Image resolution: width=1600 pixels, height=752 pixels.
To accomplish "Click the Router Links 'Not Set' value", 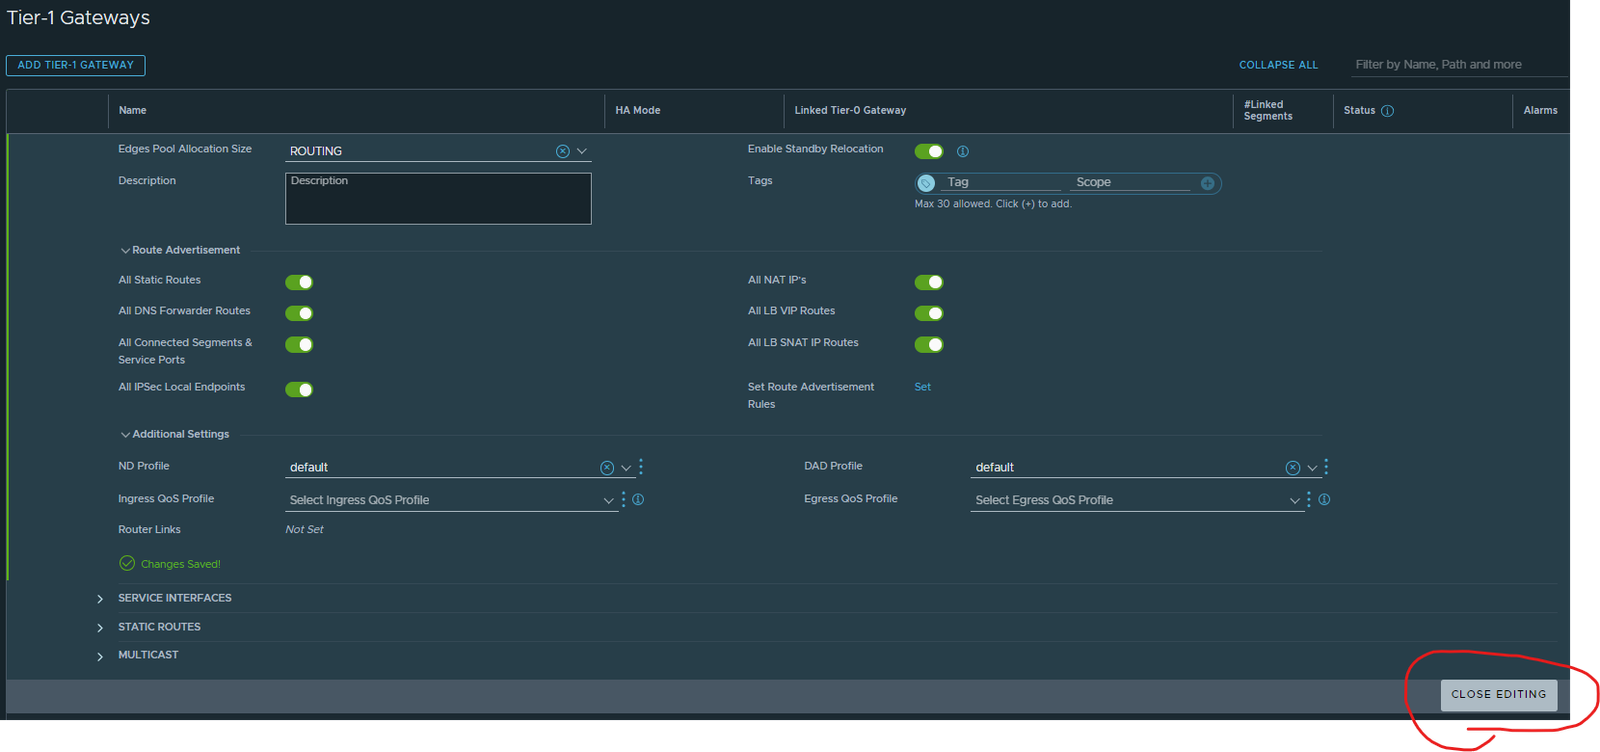I will pos(305,530).
